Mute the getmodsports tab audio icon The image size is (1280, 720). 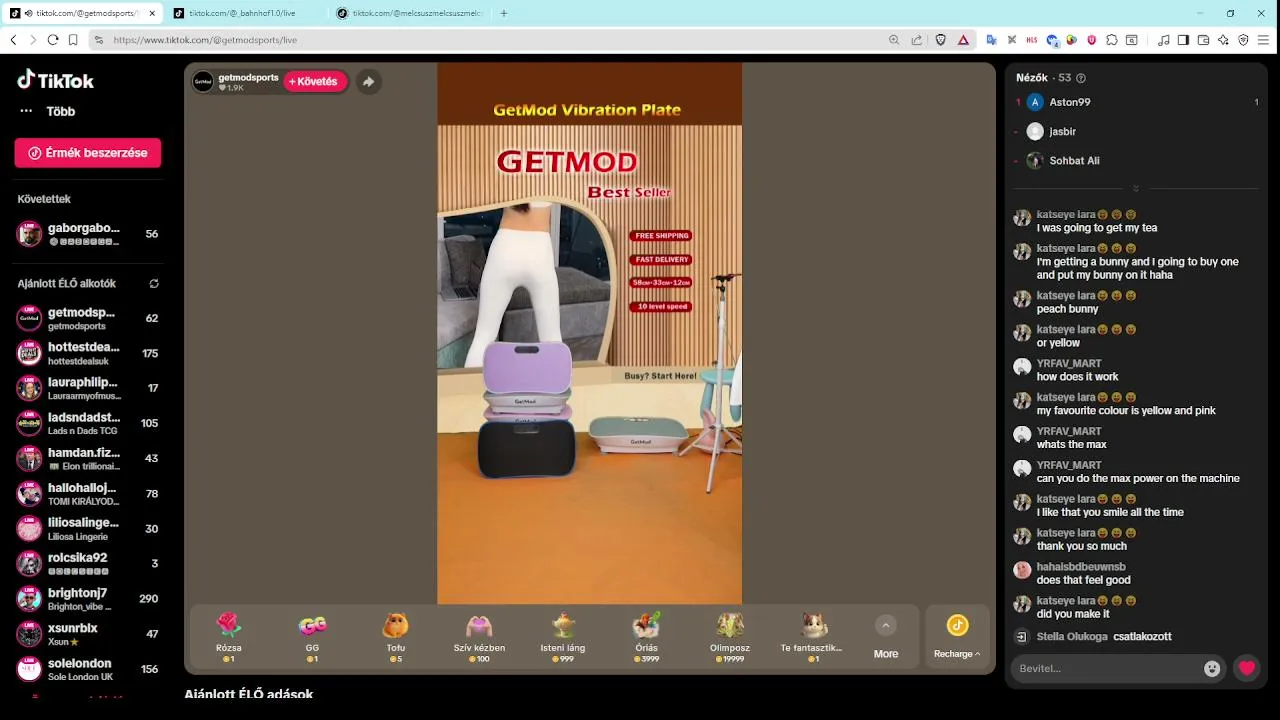[28, 13]
